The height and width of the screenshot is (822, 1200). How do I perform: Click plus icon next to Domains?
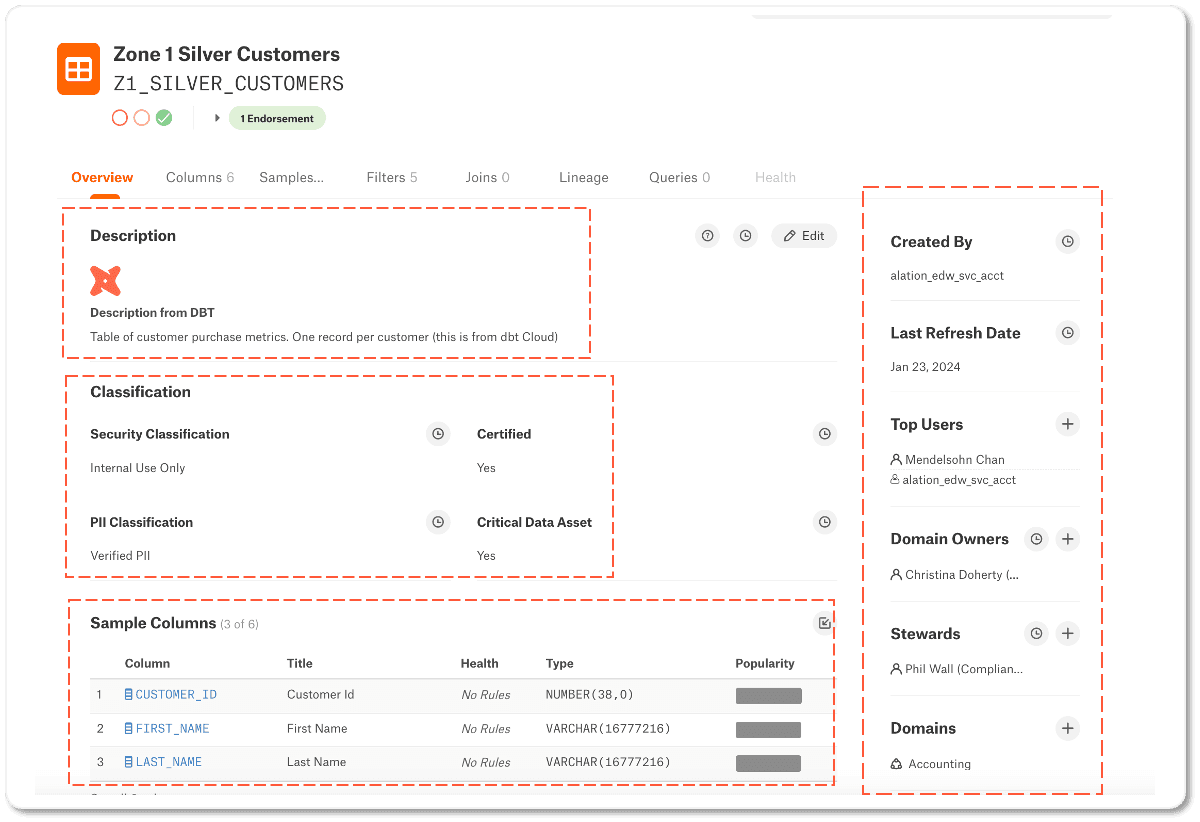[x=1068, y=729]
